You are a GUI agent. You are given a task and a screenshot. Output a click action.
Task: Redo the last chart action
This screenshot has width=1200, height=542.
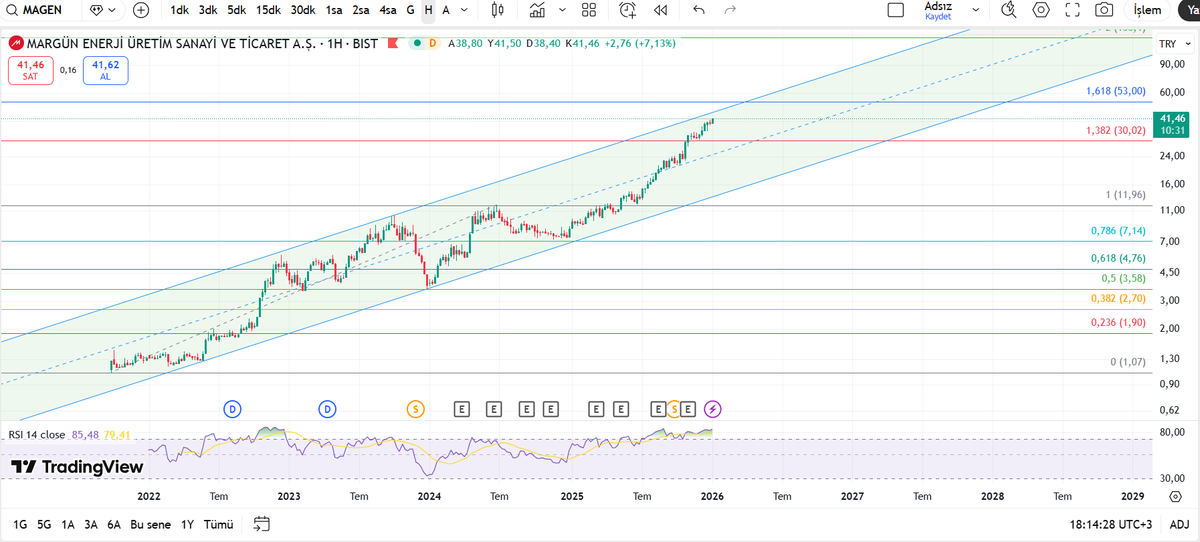click(730, 10)
